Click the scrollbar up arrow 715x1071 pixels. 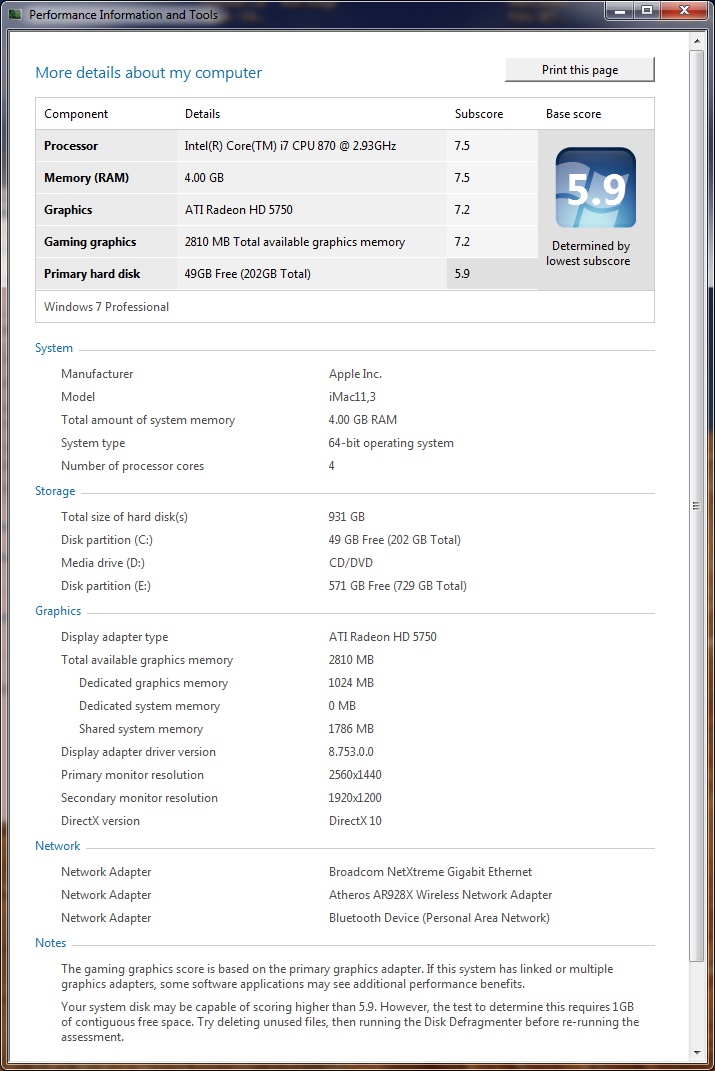(x=697, y=41)
